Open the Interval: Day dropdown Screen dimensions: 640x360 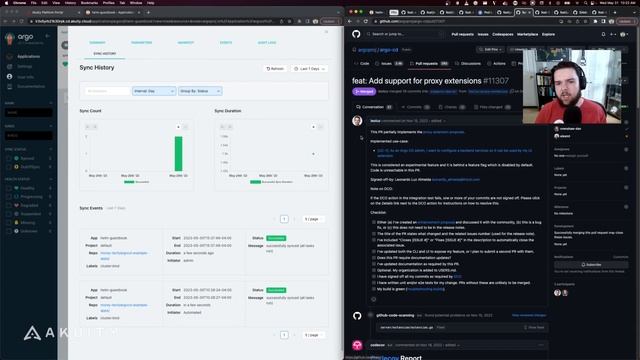click(154, 91)
